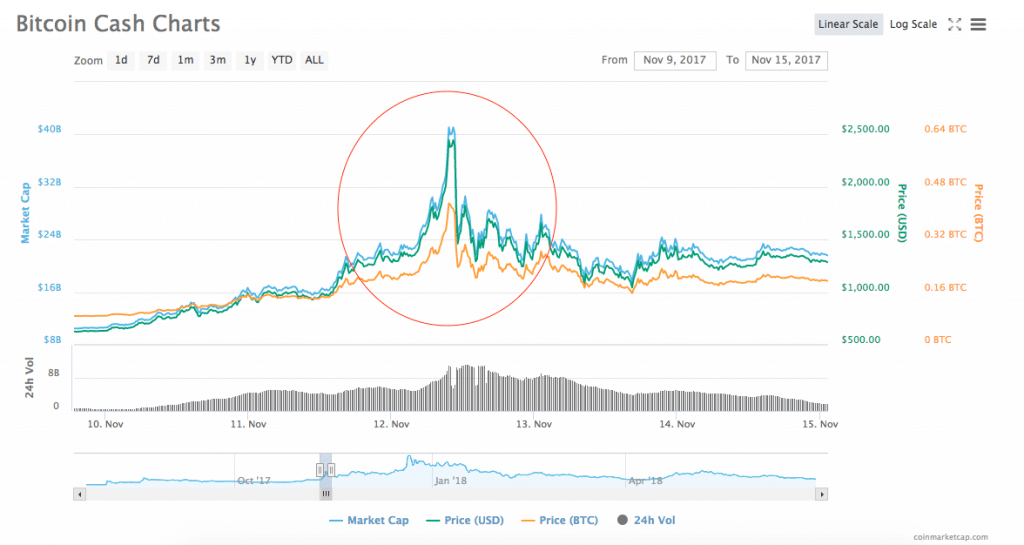Choose the YTD zoom range

pyautogui.click(x=282, y=60)
